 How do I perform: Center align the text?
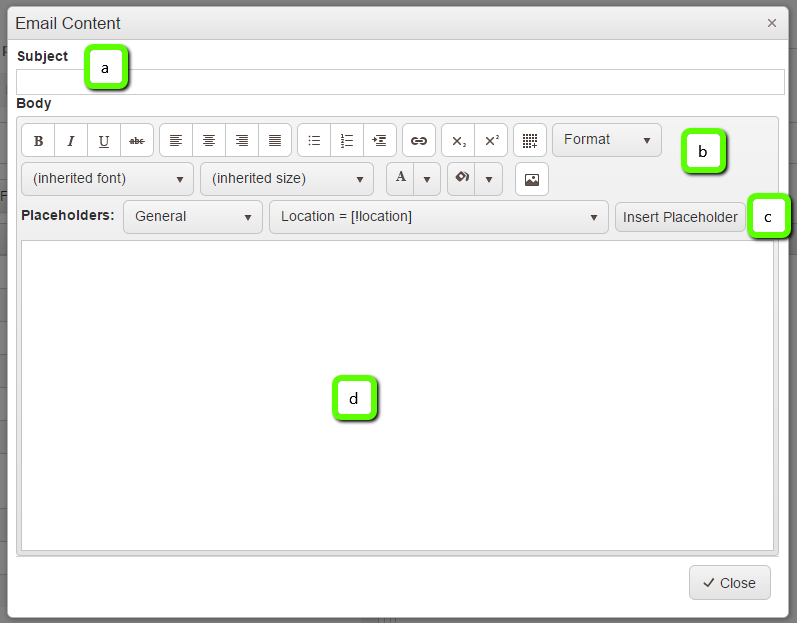[209, 141]
